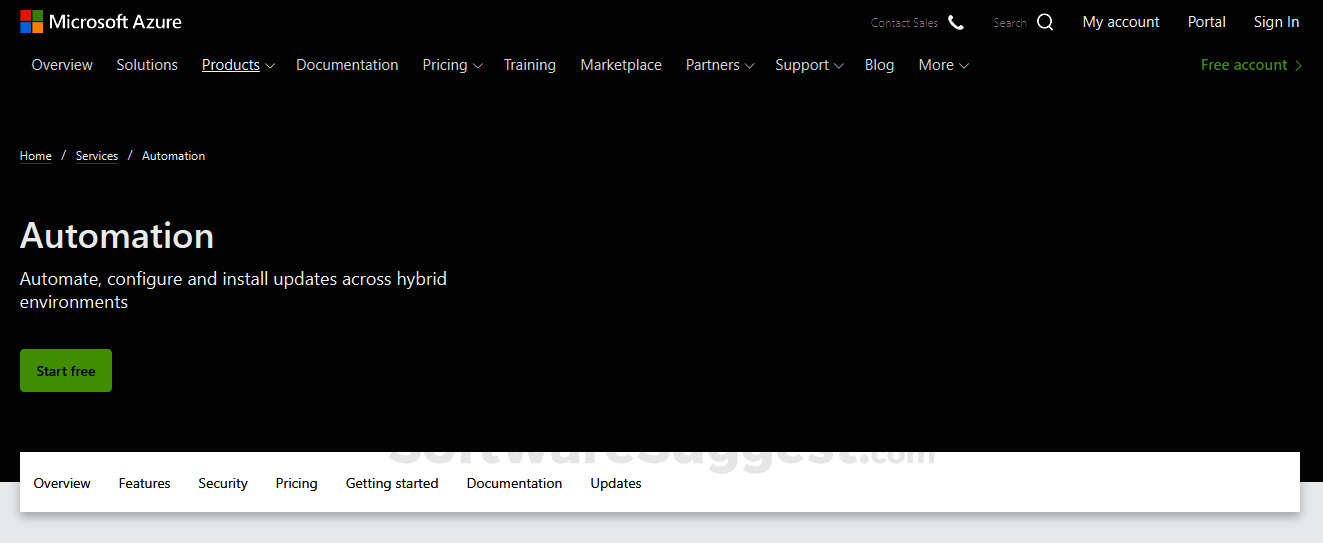
Task: Switch to the Security section tab
Action: tap(223, 483)
